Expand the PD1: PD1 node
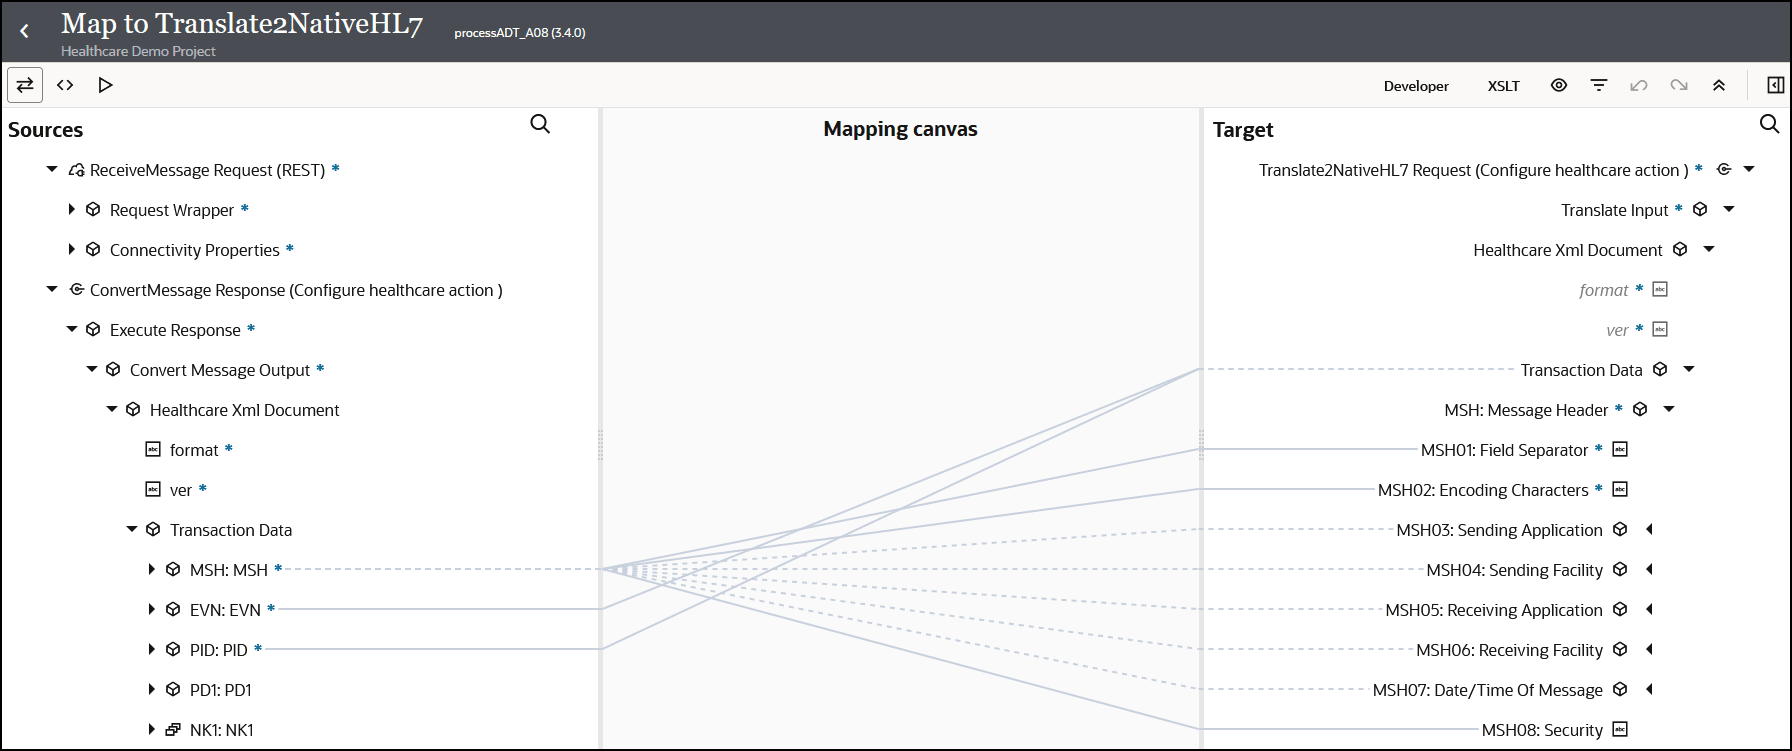 pos(151,689)
